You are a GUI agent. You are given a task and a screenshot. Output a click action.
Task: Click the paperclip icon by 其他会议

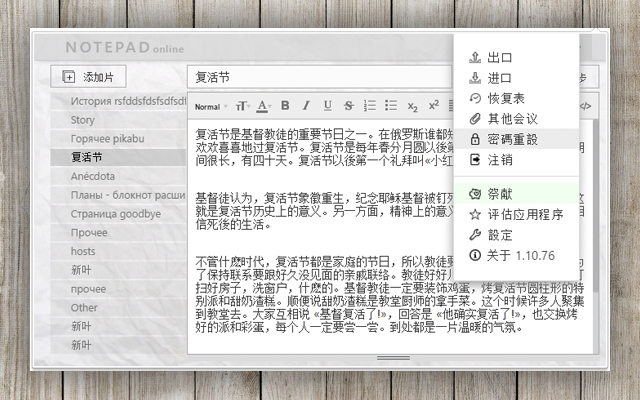point(475,119)
